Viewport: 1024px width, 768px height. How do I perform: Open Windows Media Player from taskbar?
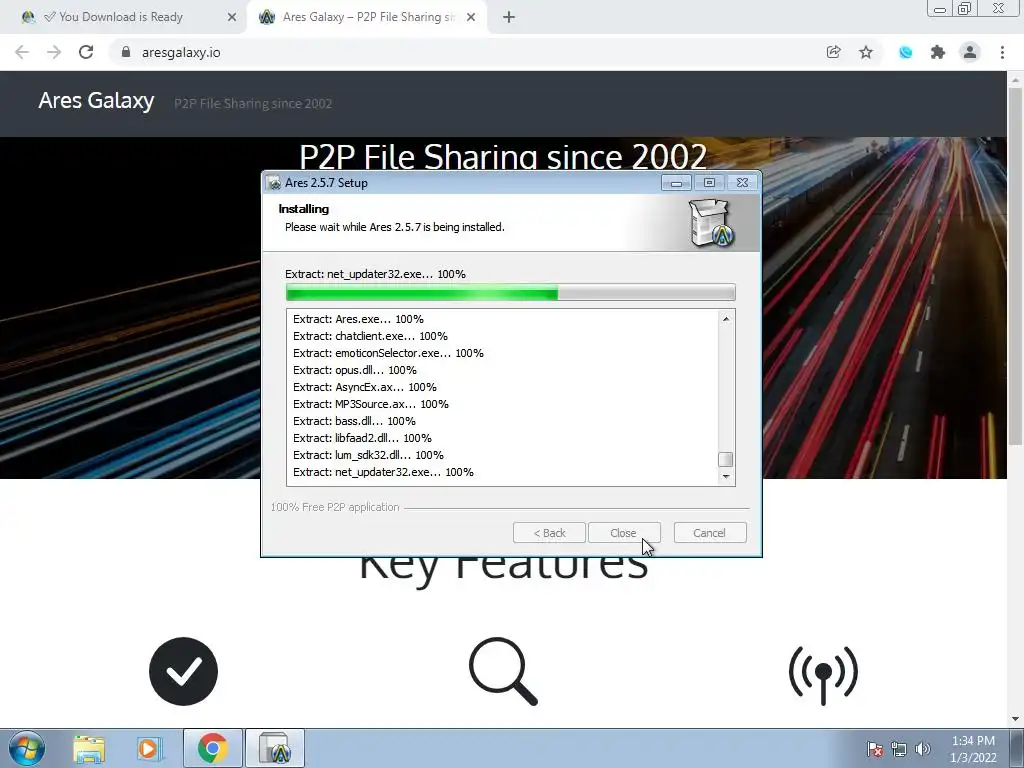pos(149,748)
